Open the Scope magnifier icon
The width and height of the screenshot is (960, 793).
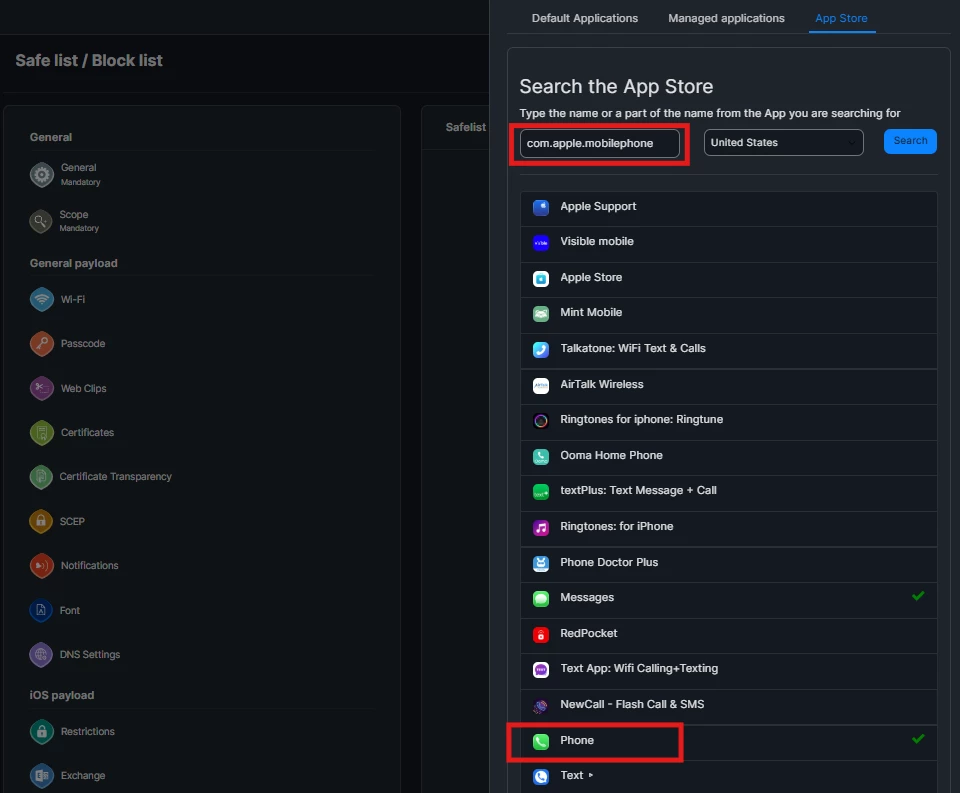[41, 221]
